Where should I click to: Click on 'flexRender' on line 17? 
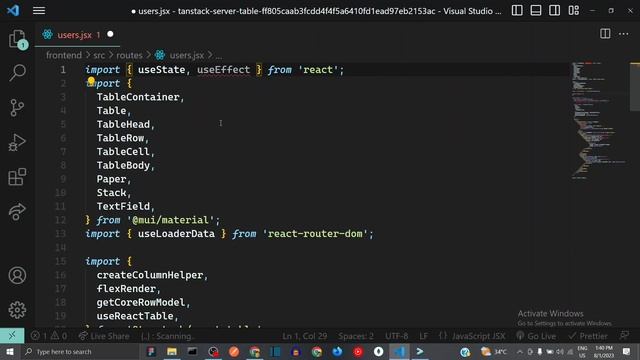coord(126,289)
